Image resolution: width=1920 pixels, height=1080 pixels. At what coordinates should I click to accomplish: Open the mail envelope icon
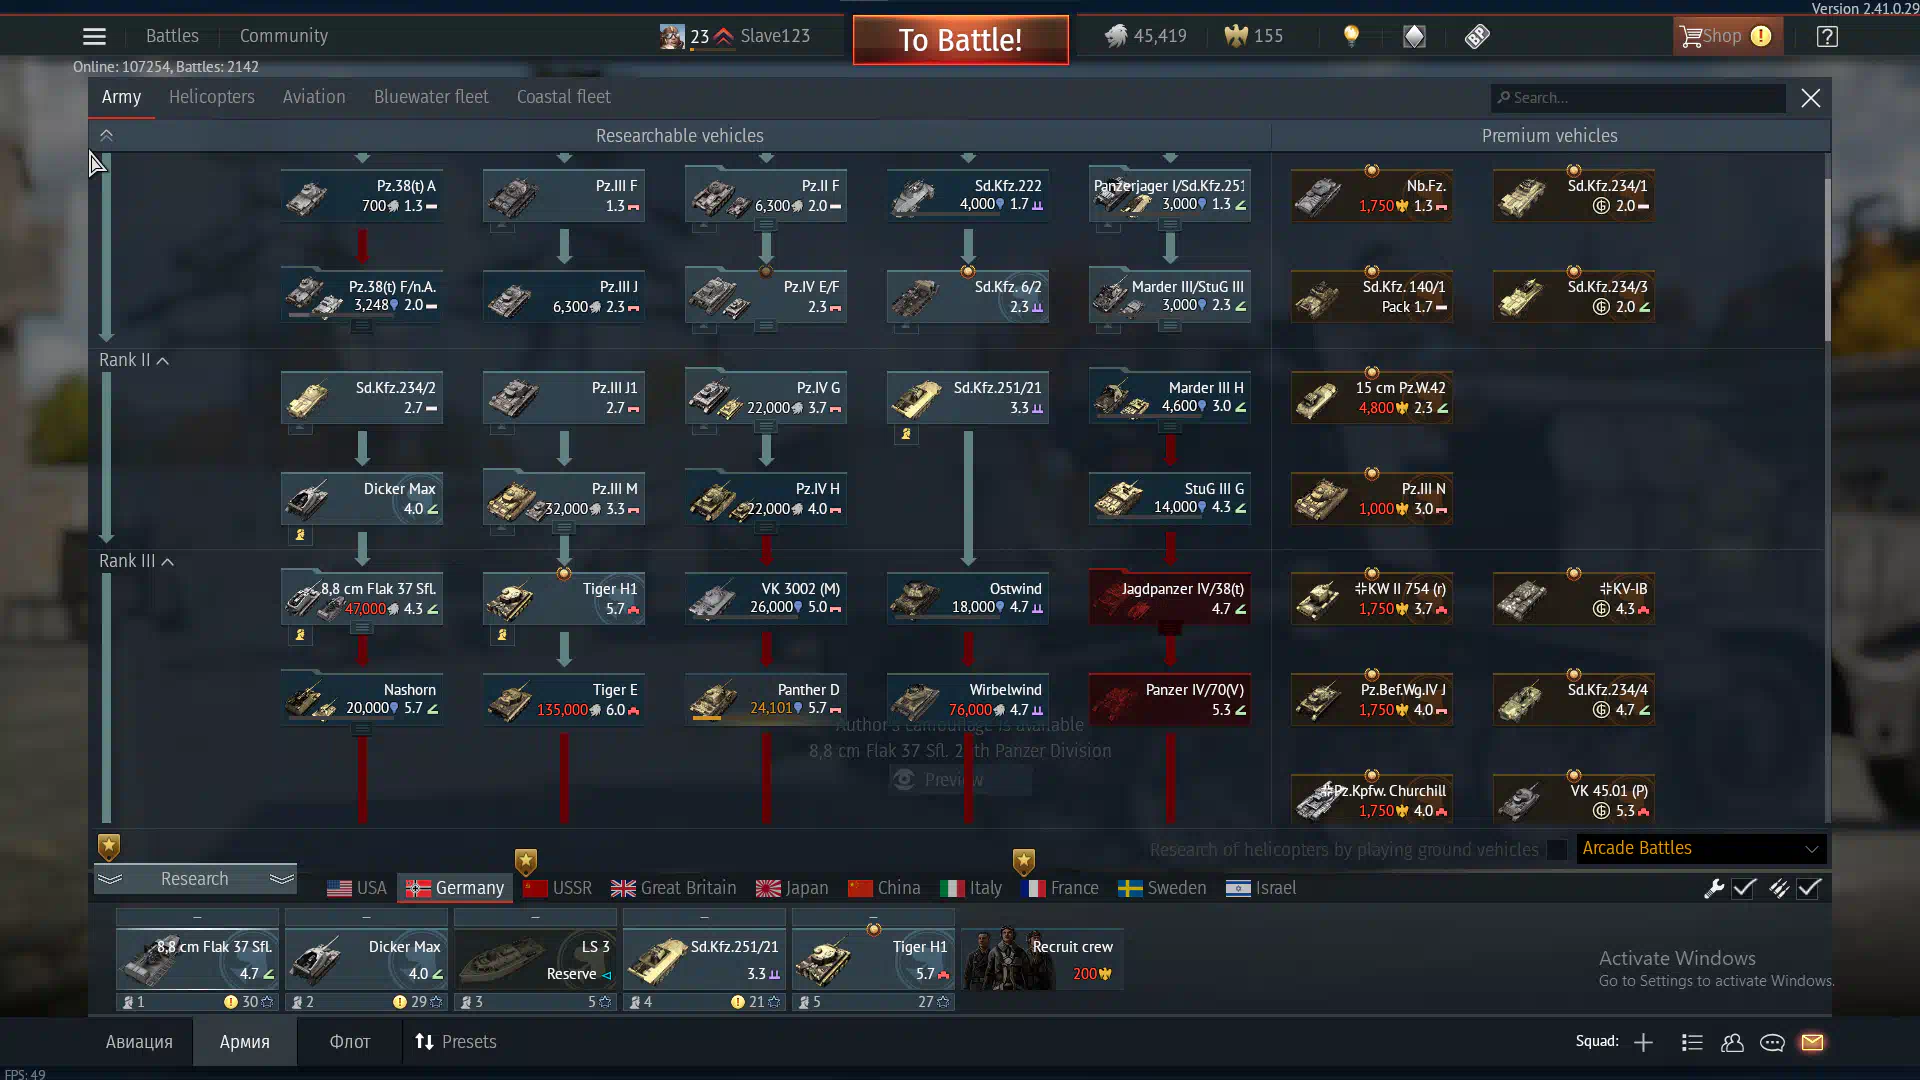[x=1812, y=1043]
